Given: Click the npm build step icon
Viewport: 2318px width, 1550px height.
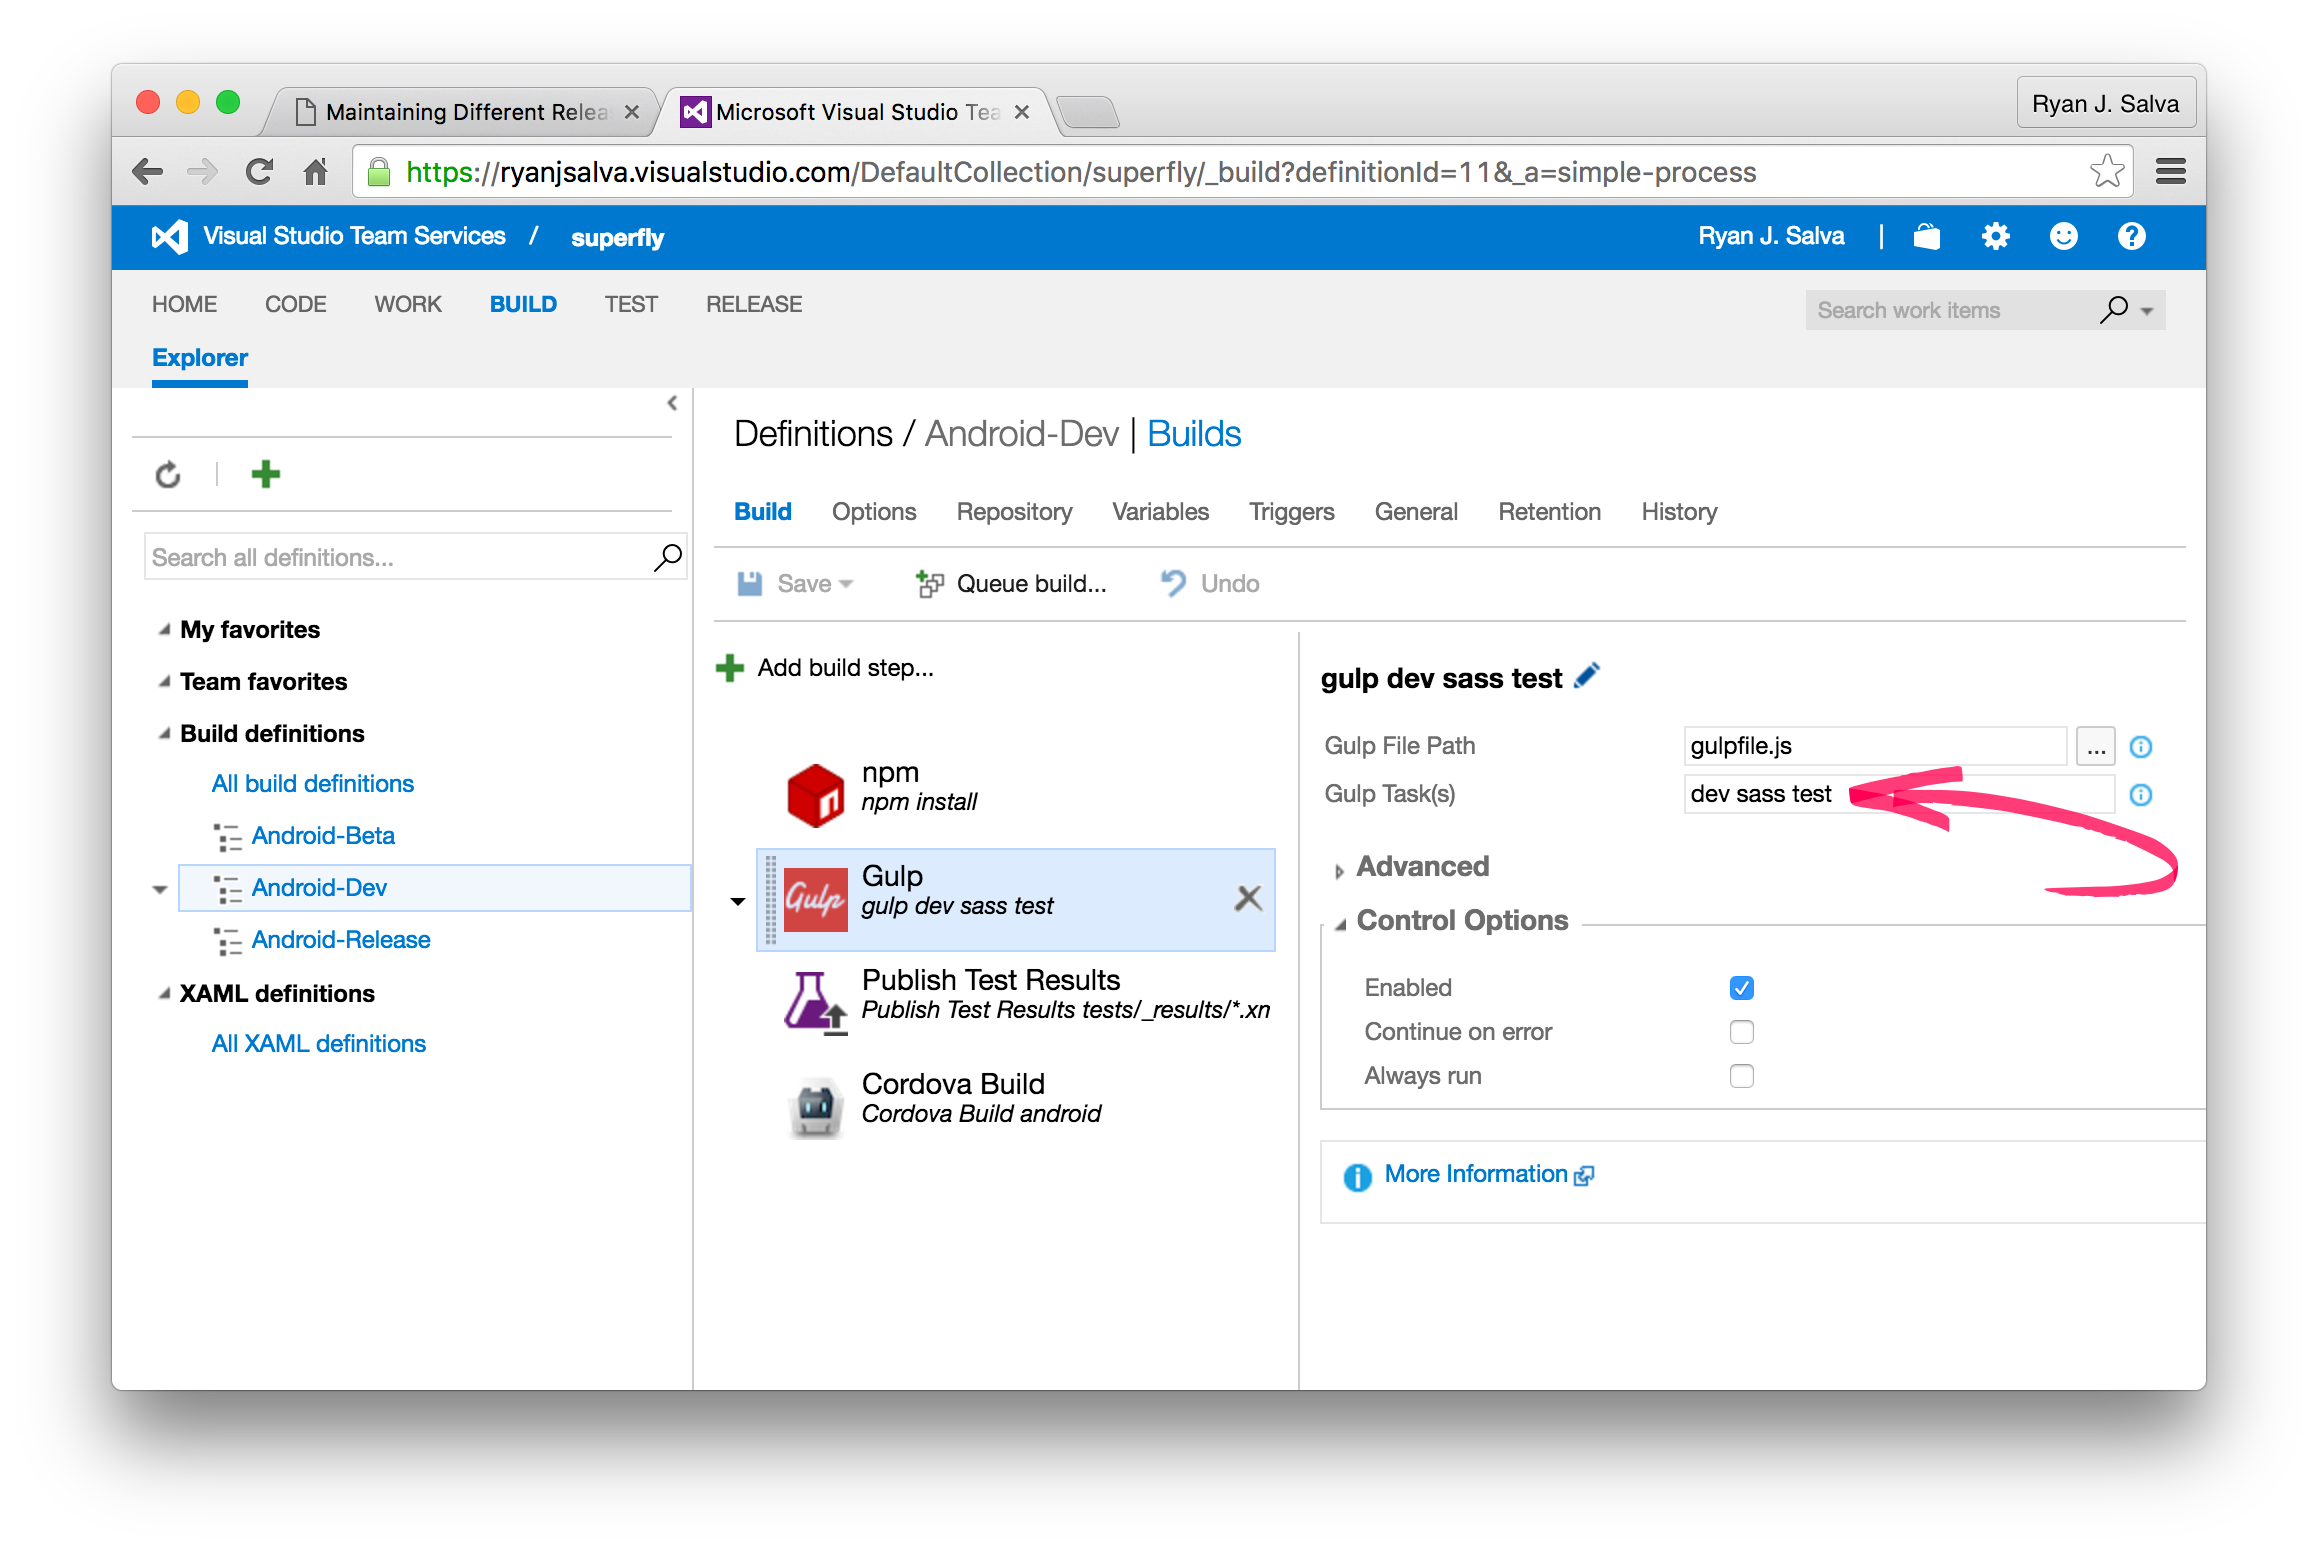Looking at the screenshot, I should 815,795.
